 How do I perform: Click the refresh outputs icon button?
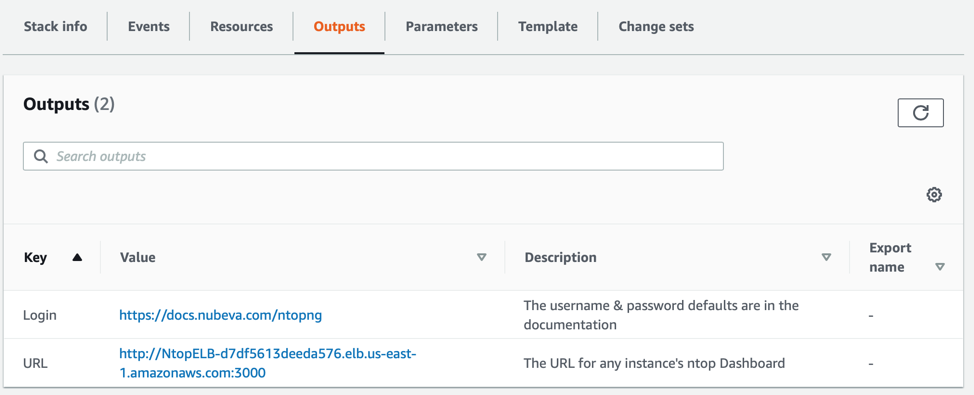pos(921,113)
